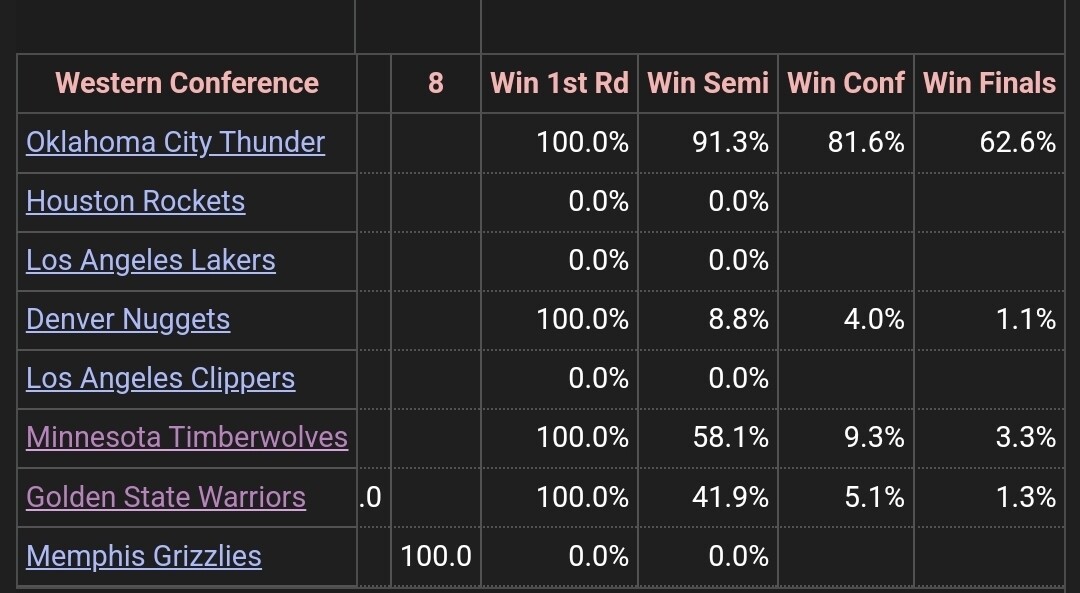The image size is (1080, 593).
Task: Go to the Denver Nuggets page
Action: (x=128, y=319)
